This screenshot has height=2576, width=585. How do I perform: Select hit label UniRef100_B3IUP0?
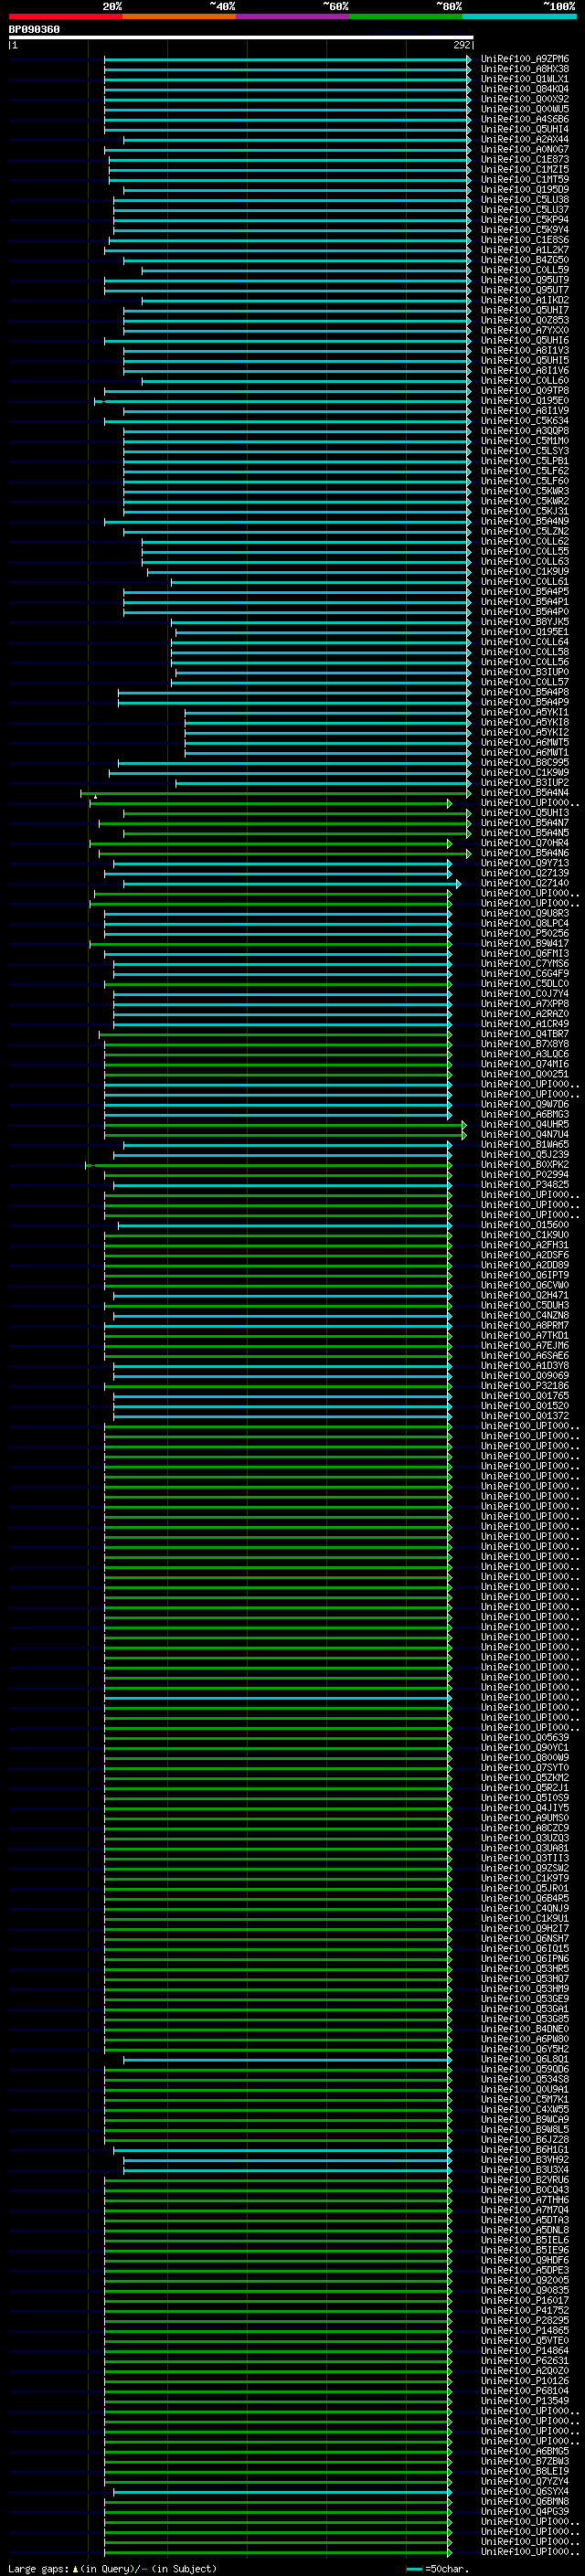click(x=525, y=672)
